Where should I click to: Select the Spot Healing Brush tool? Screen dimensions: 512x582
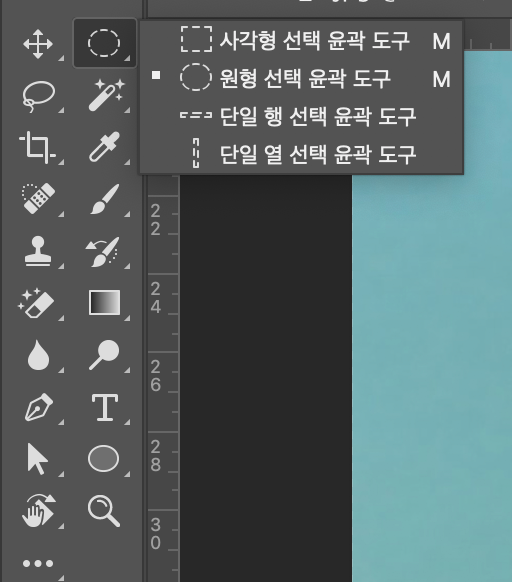click(39, 199)
